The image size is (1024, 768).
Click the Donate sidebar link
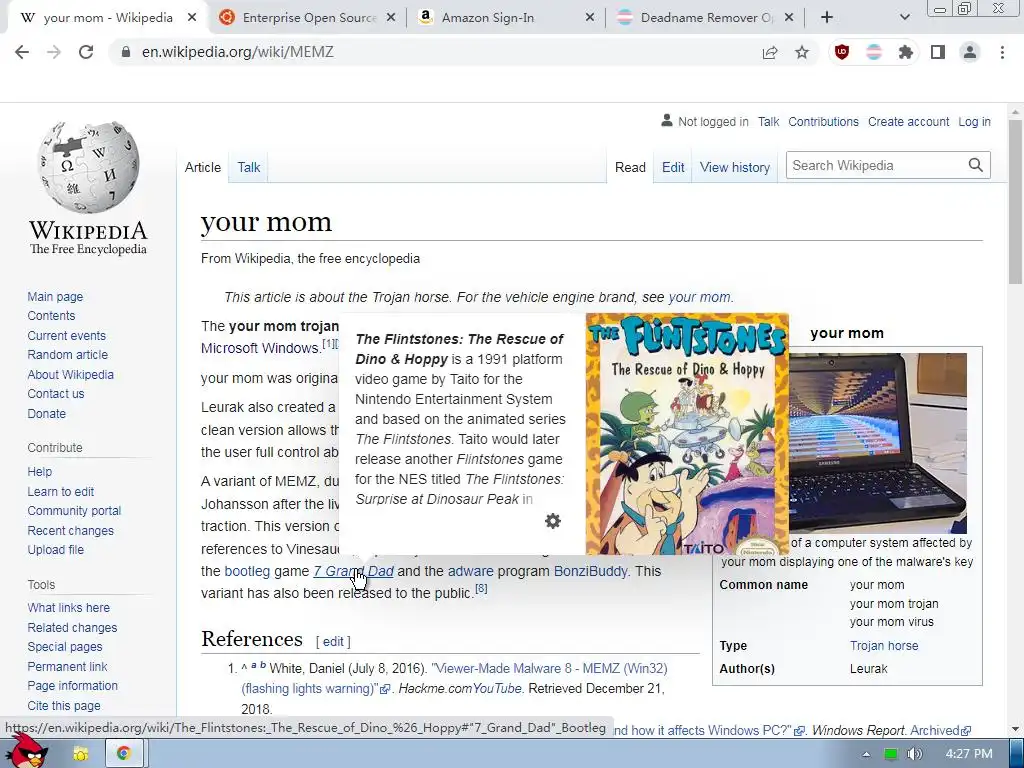pyautogui.click(x=46, y=413)
